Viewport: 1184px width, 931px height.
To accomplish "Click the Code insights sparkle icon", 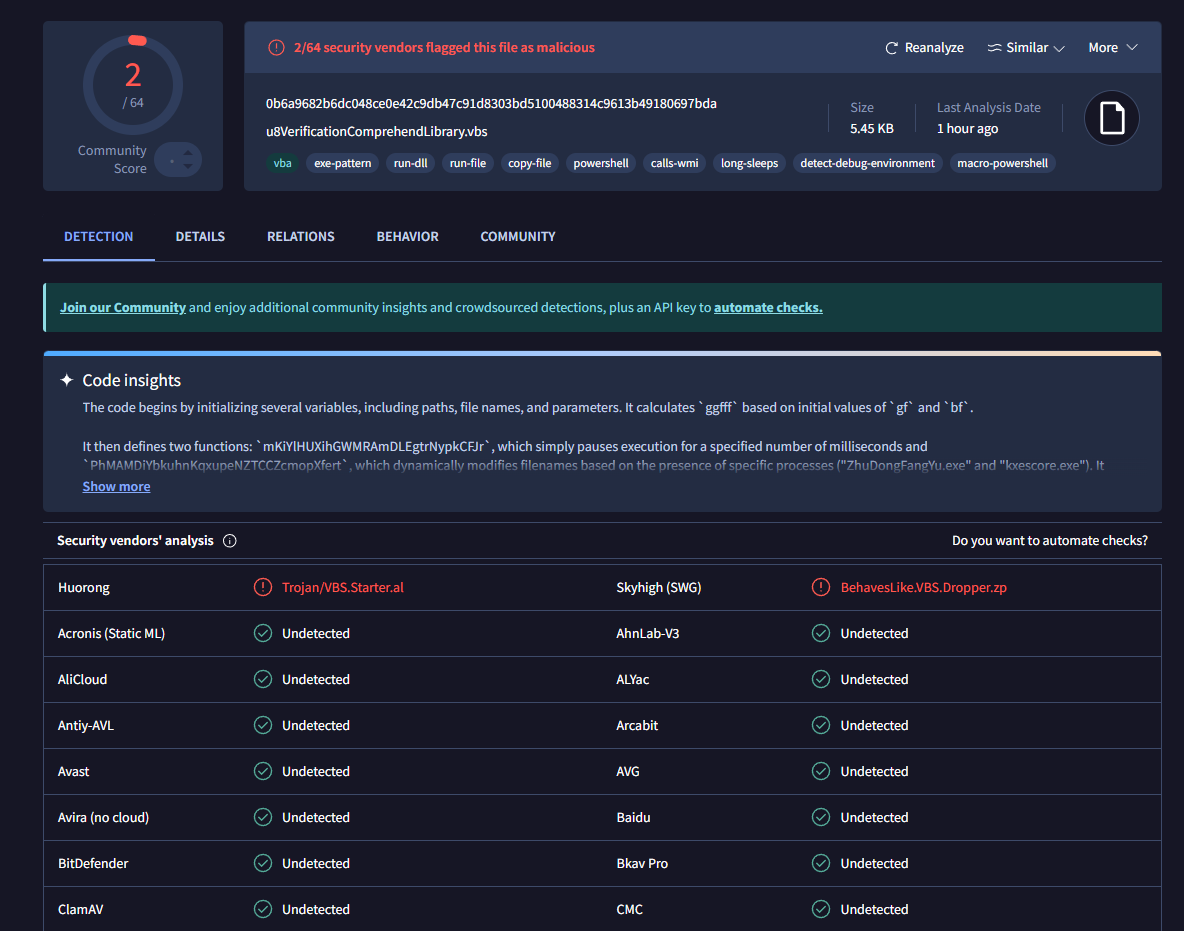I will coord(66,380).
